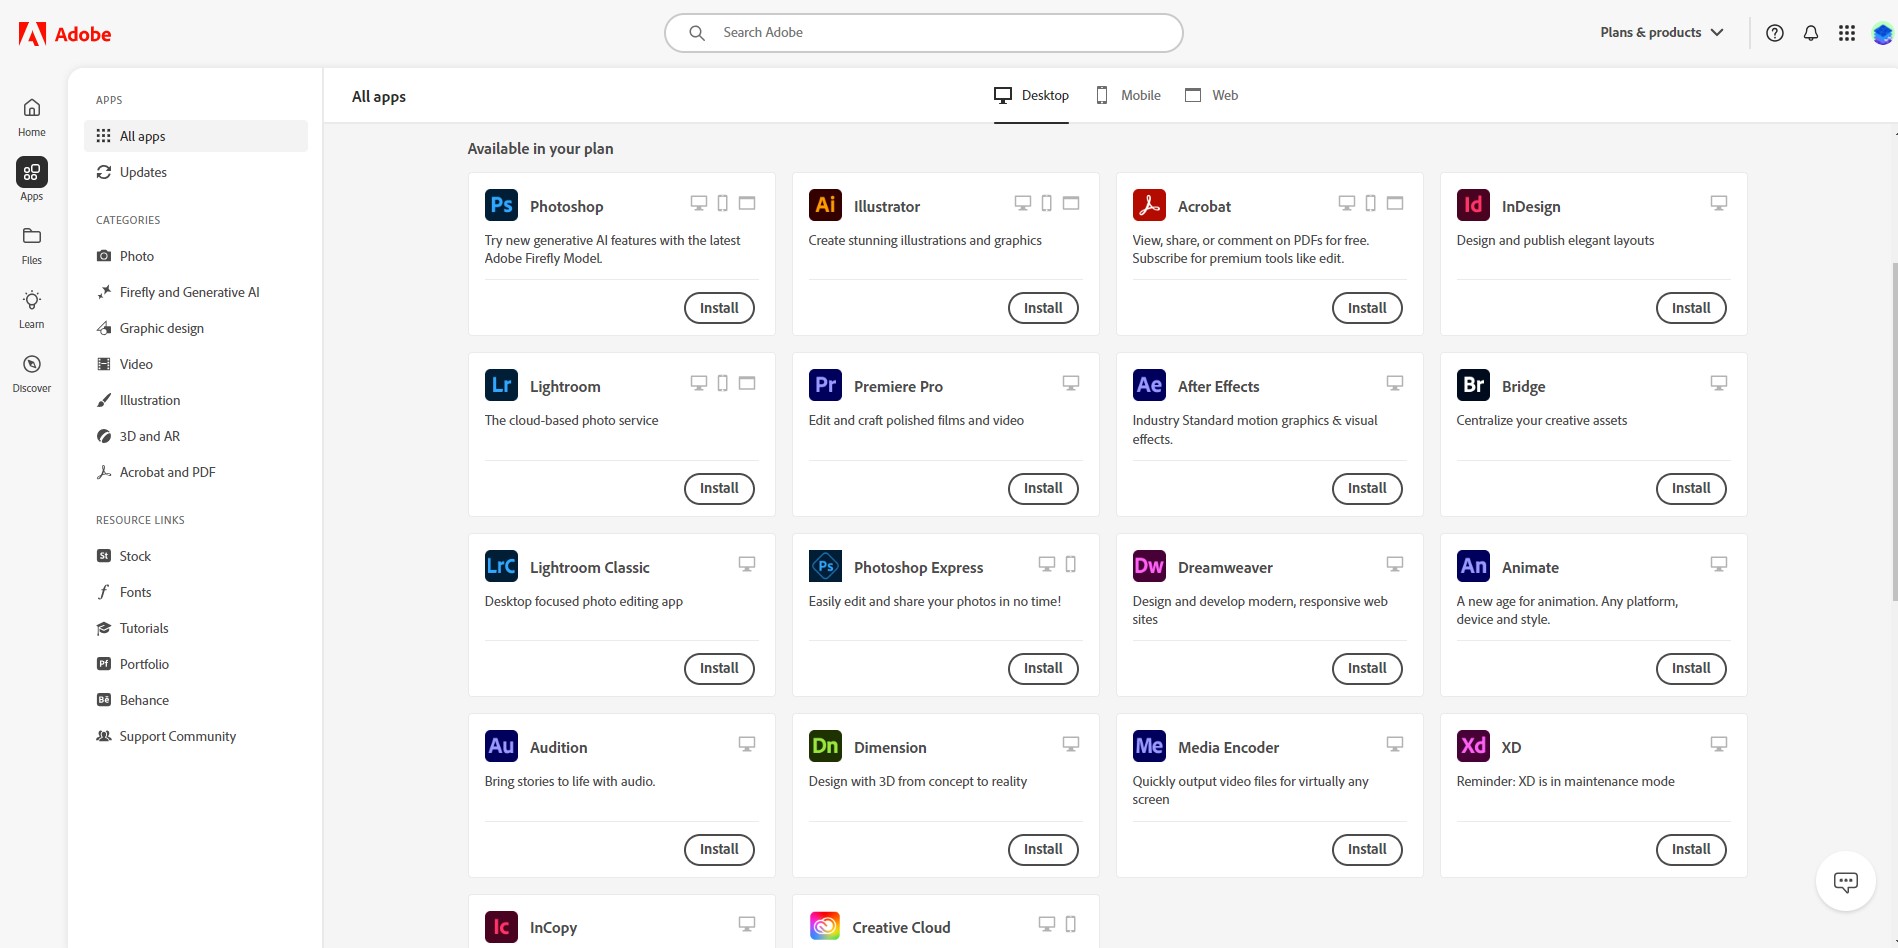Viewport: 1898px width, 948px height.
Task: Choose the Illustration category
Action: (196, 400)
